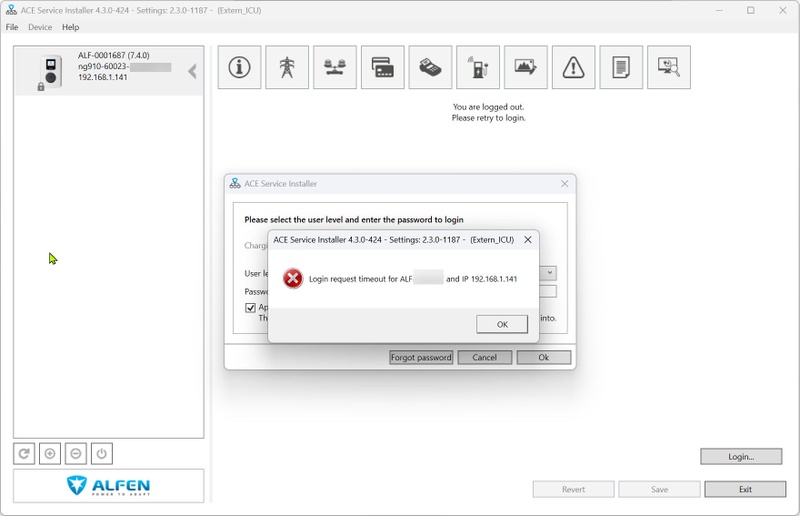800x516 pixels.
Task: Open the payment terminal icon
Action: 430,67
